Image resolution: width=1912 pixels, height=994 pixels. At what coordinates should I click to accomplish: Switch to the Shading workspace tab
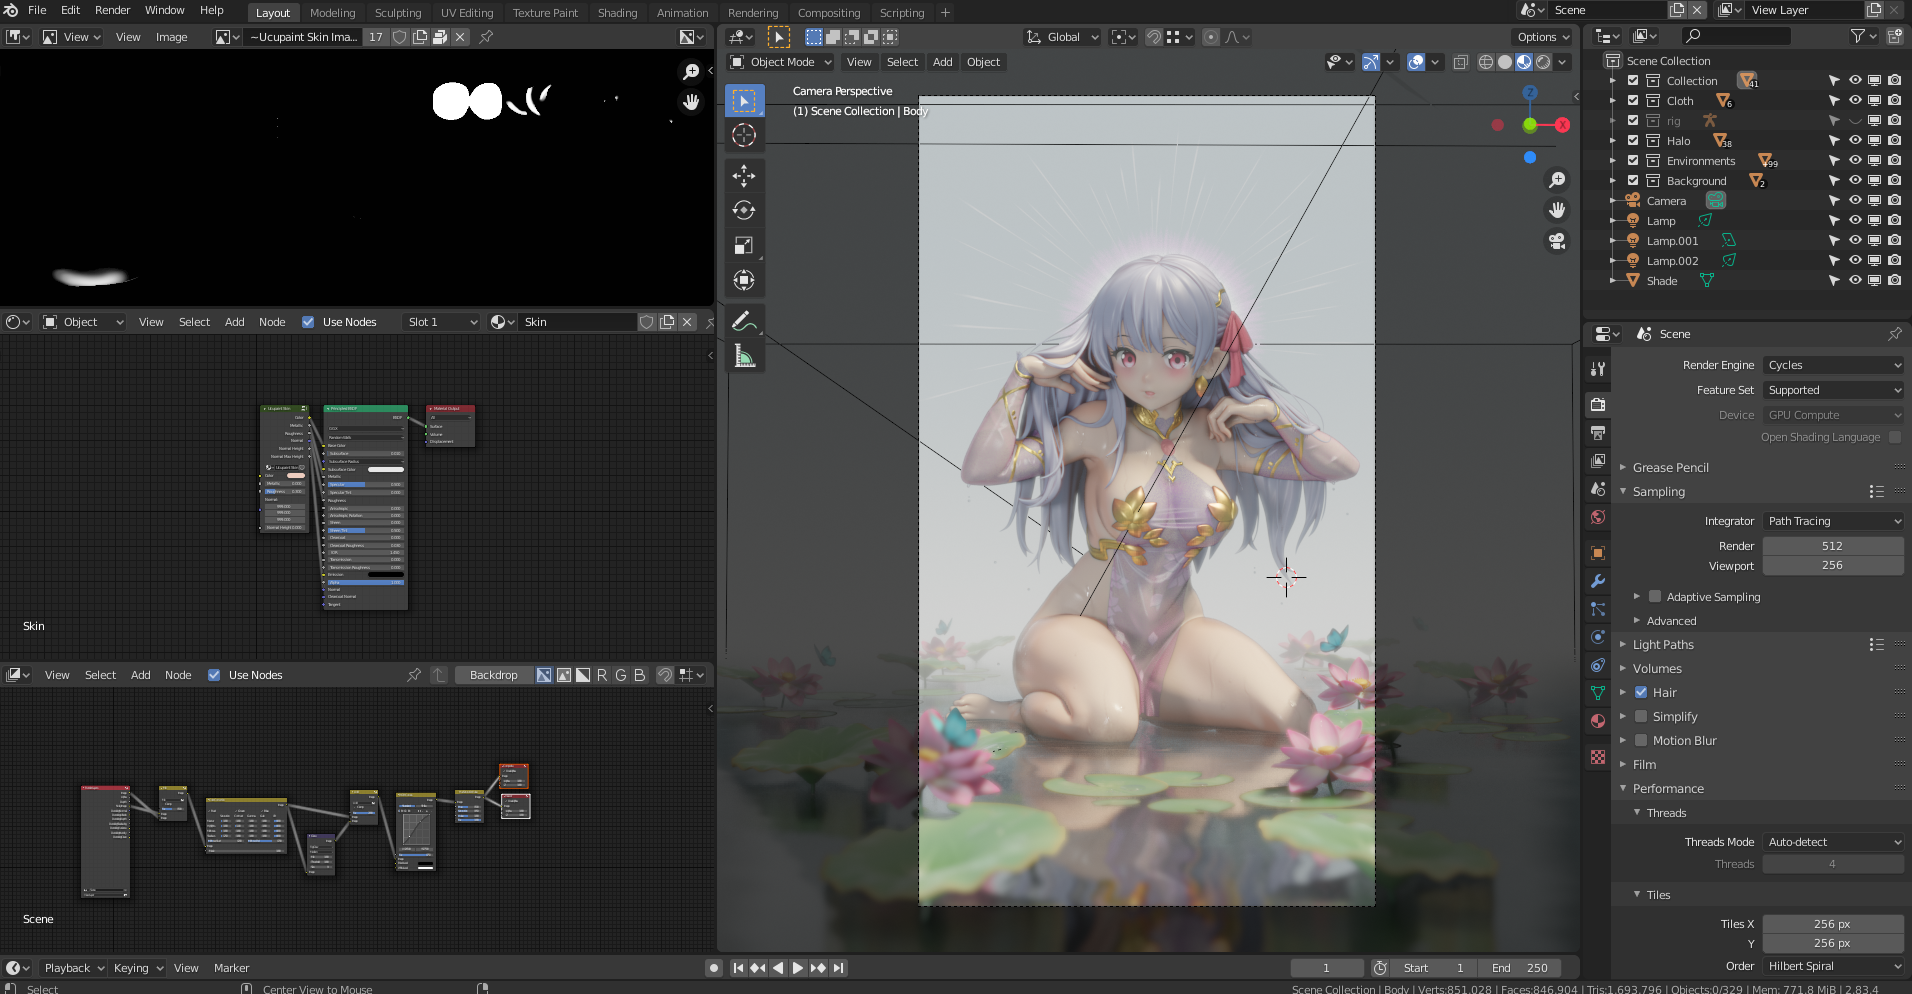[x=617, y=13]
